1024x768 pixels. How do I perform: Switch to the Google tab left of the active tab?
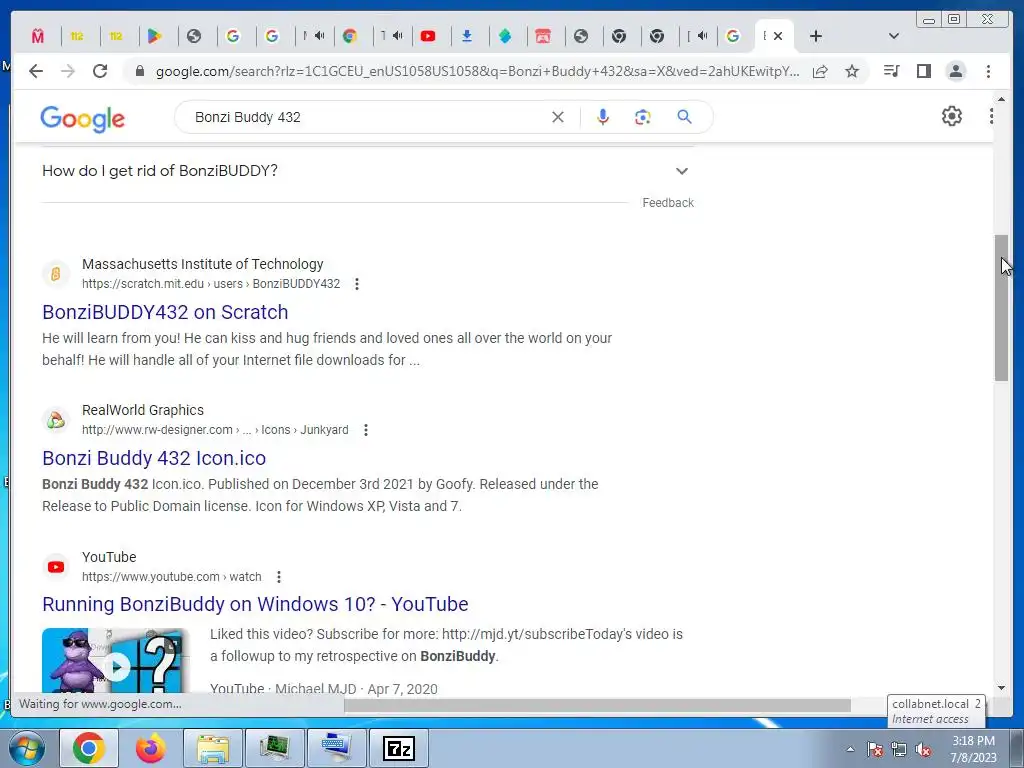point(733,36)
